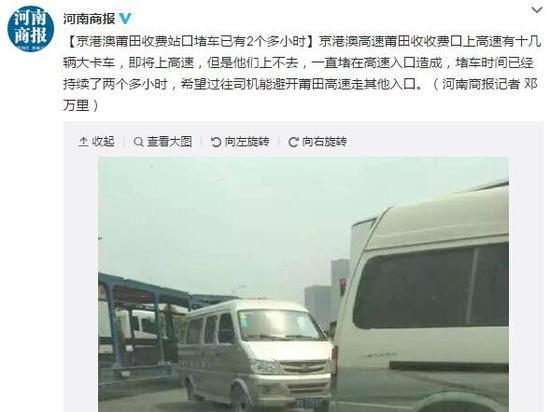Open 查看大图 full-size image link
550x412 pixels.
coord(169,142)
